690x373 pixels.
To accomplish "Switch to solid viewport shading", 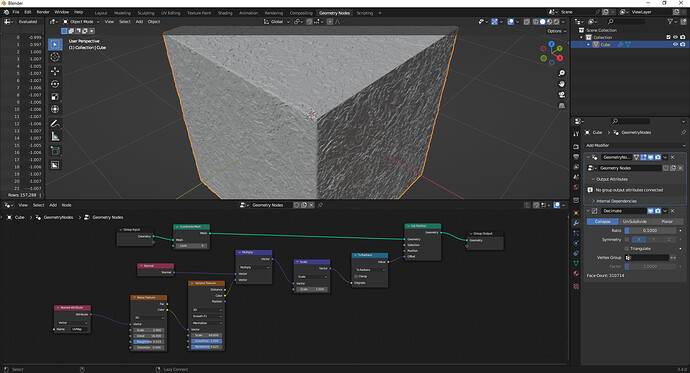I will pos(543,22).
